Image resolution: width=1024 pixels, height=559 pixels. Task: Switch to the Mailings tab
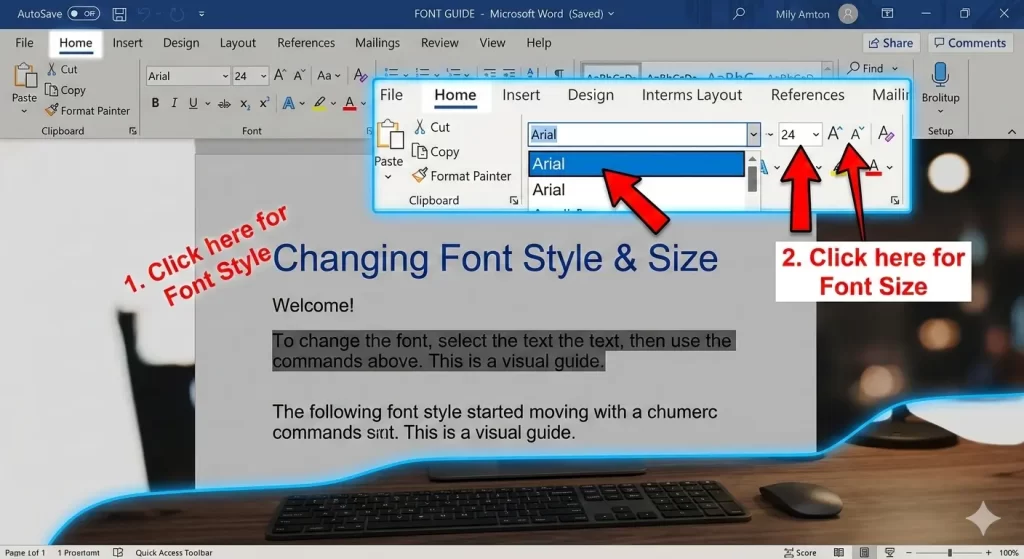coord(377,42)
